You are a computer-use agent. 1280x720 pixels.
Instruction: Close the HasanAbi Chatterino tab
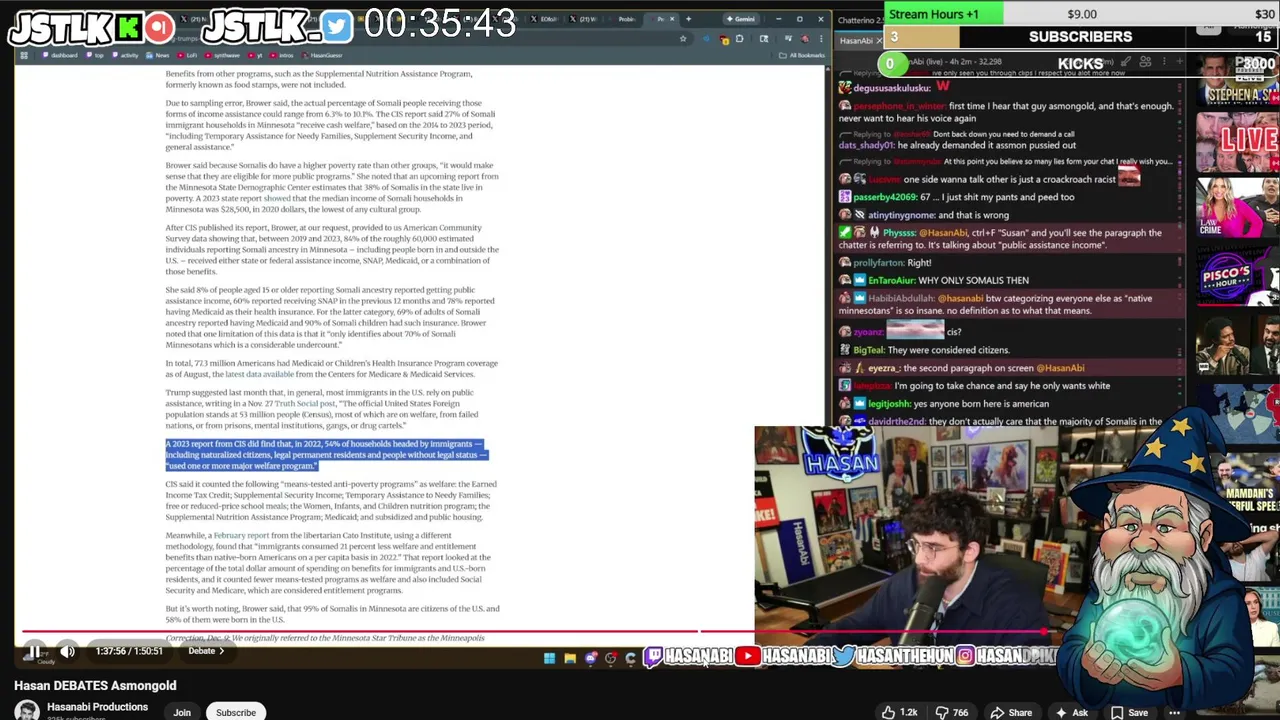coord(879,41)
